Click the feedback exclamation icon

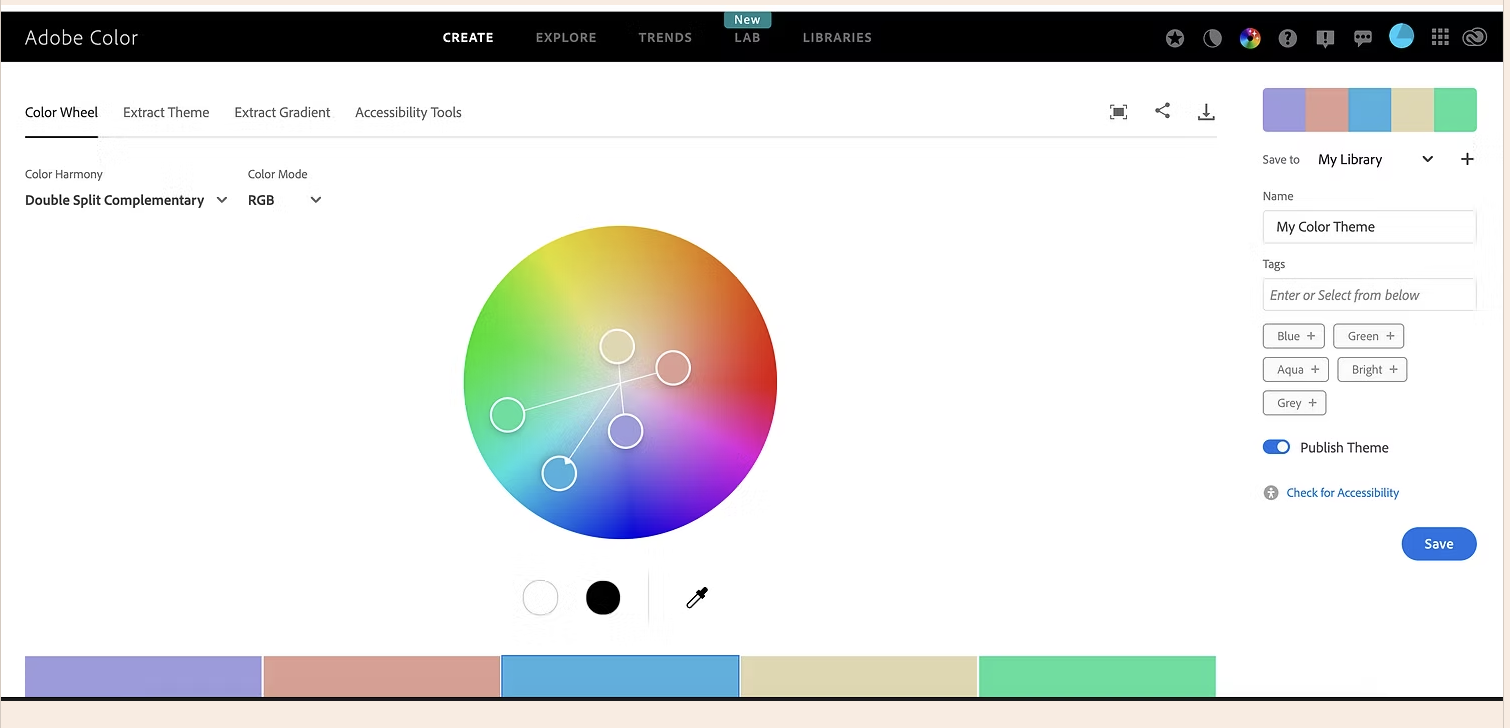click(1325, 38)
